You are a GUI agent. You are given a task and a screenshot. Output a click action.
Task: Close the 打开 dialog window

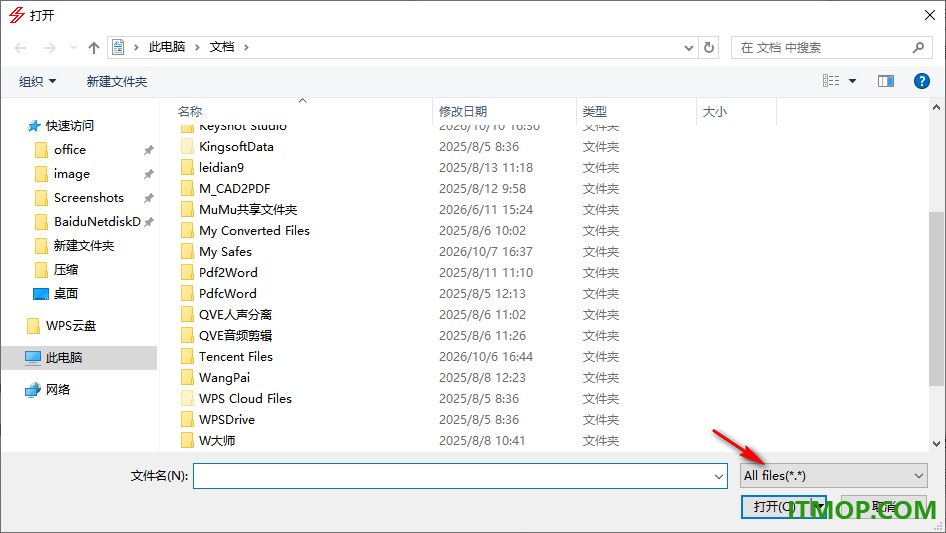930,15
